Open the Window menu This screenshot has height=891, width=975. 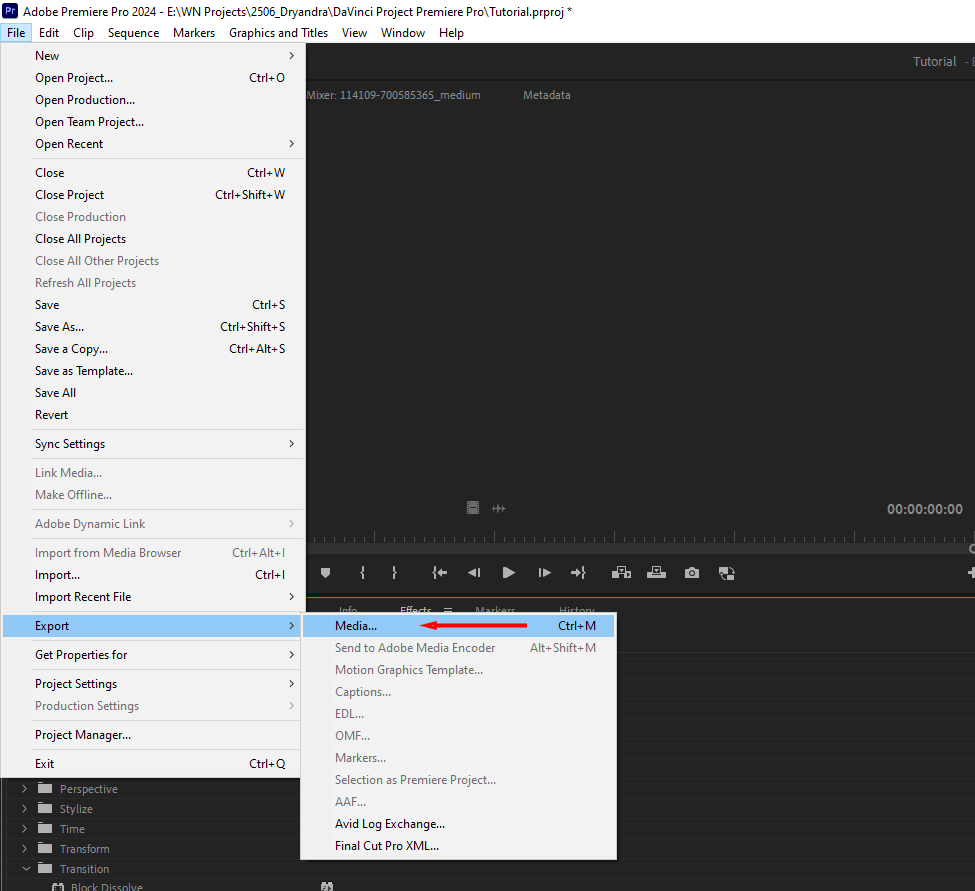coord(403,33)
